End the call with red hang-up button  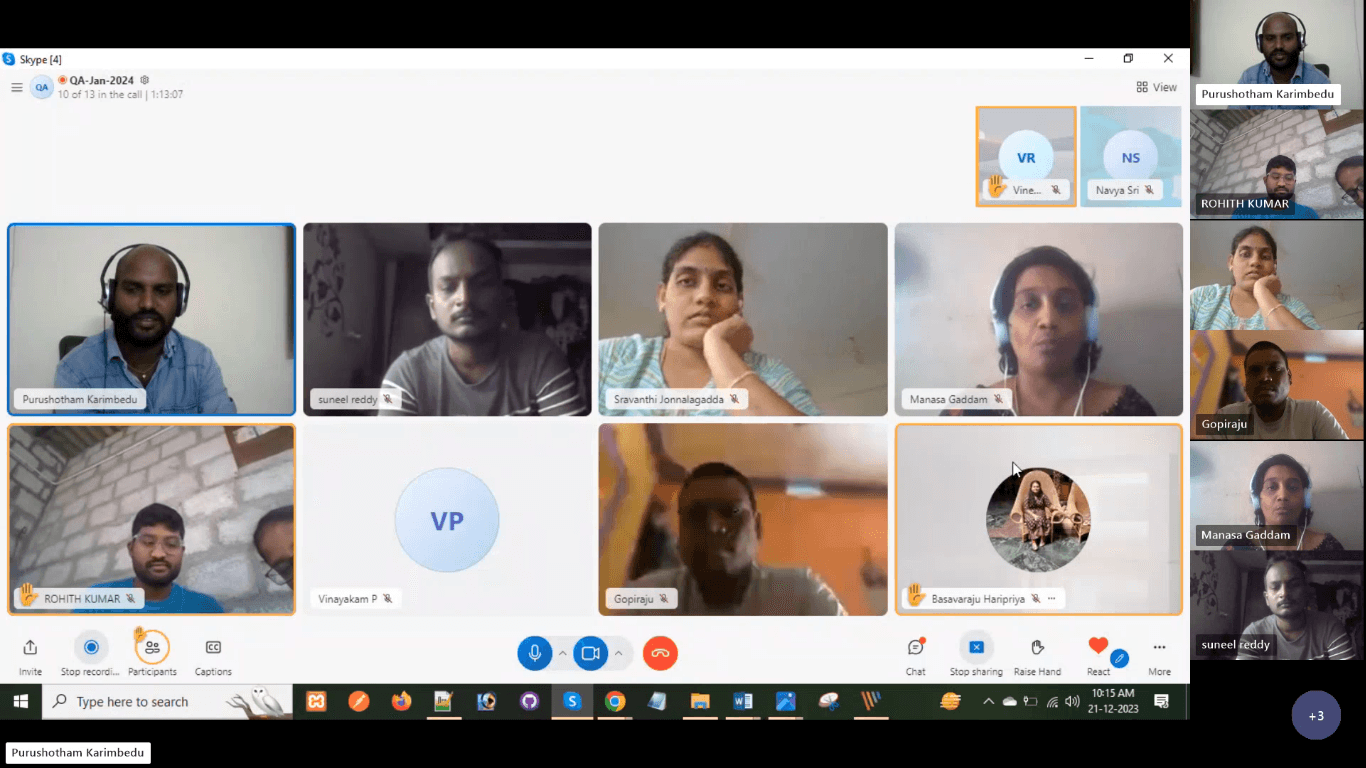pos(660,653)
